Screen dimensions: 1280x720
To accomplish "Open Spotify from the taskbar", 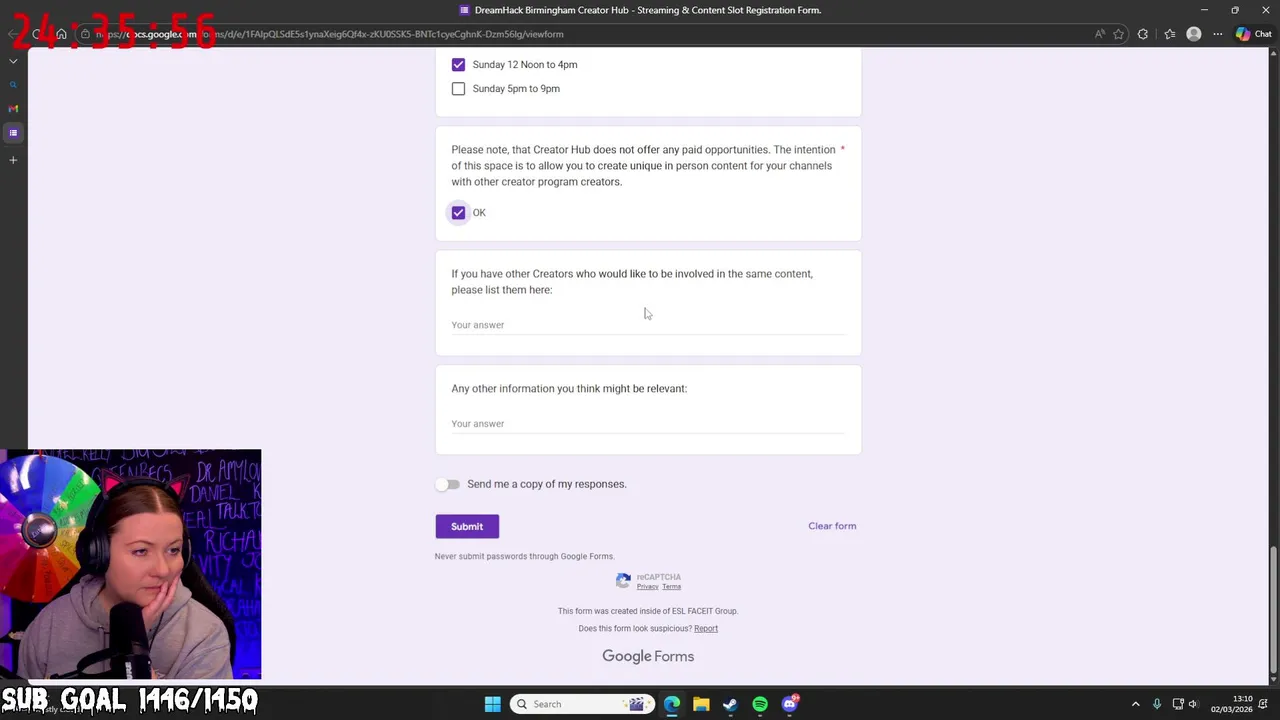I will point(760,704).
